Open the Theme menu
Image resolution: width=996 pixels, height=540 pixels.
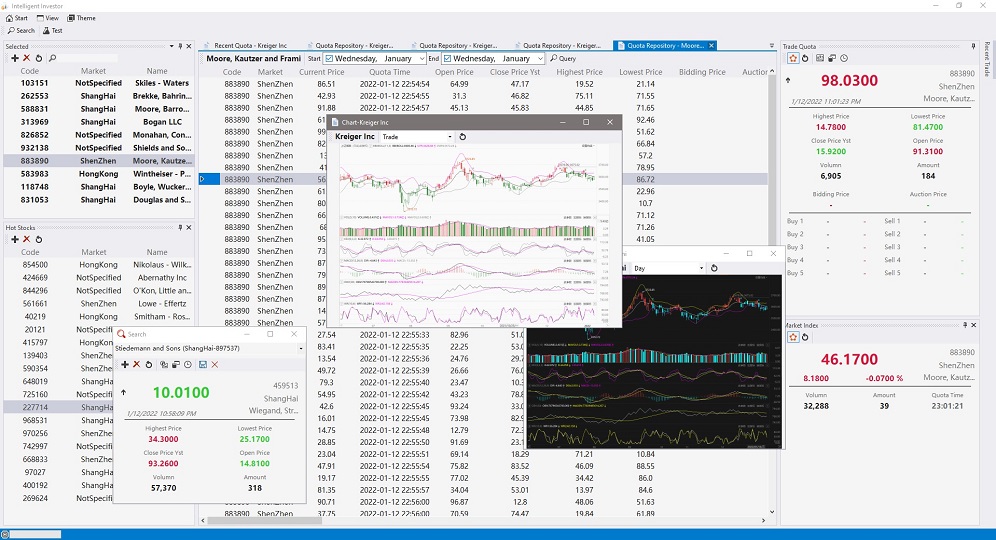click(81, 18)
